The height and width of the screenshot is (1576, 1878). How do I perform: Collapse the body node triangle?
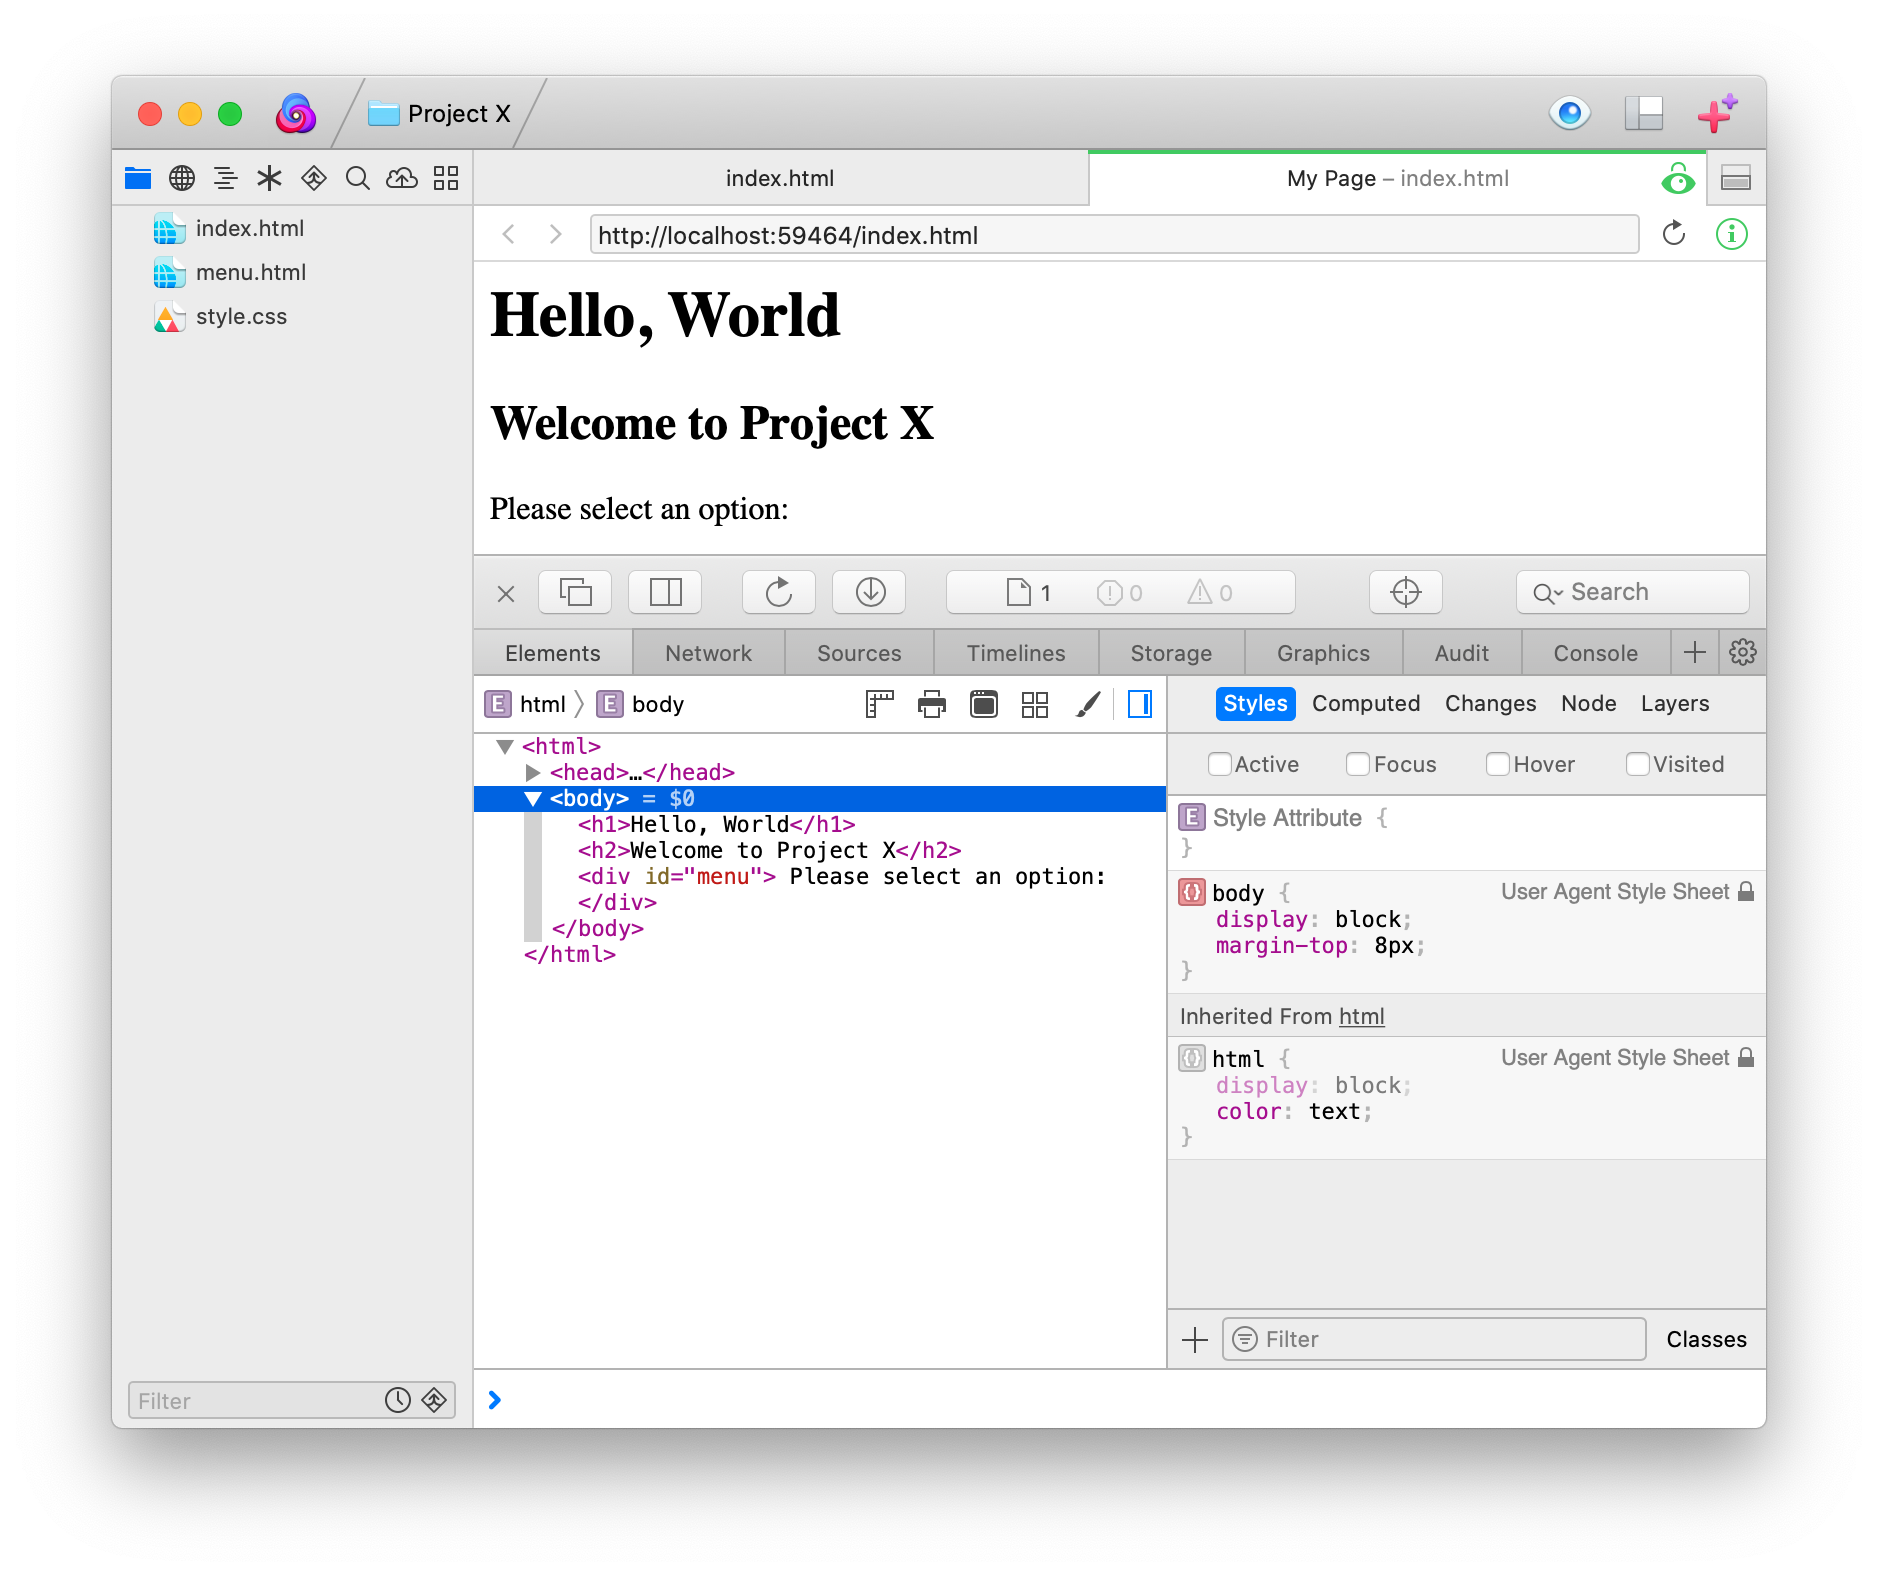(533, 799)
